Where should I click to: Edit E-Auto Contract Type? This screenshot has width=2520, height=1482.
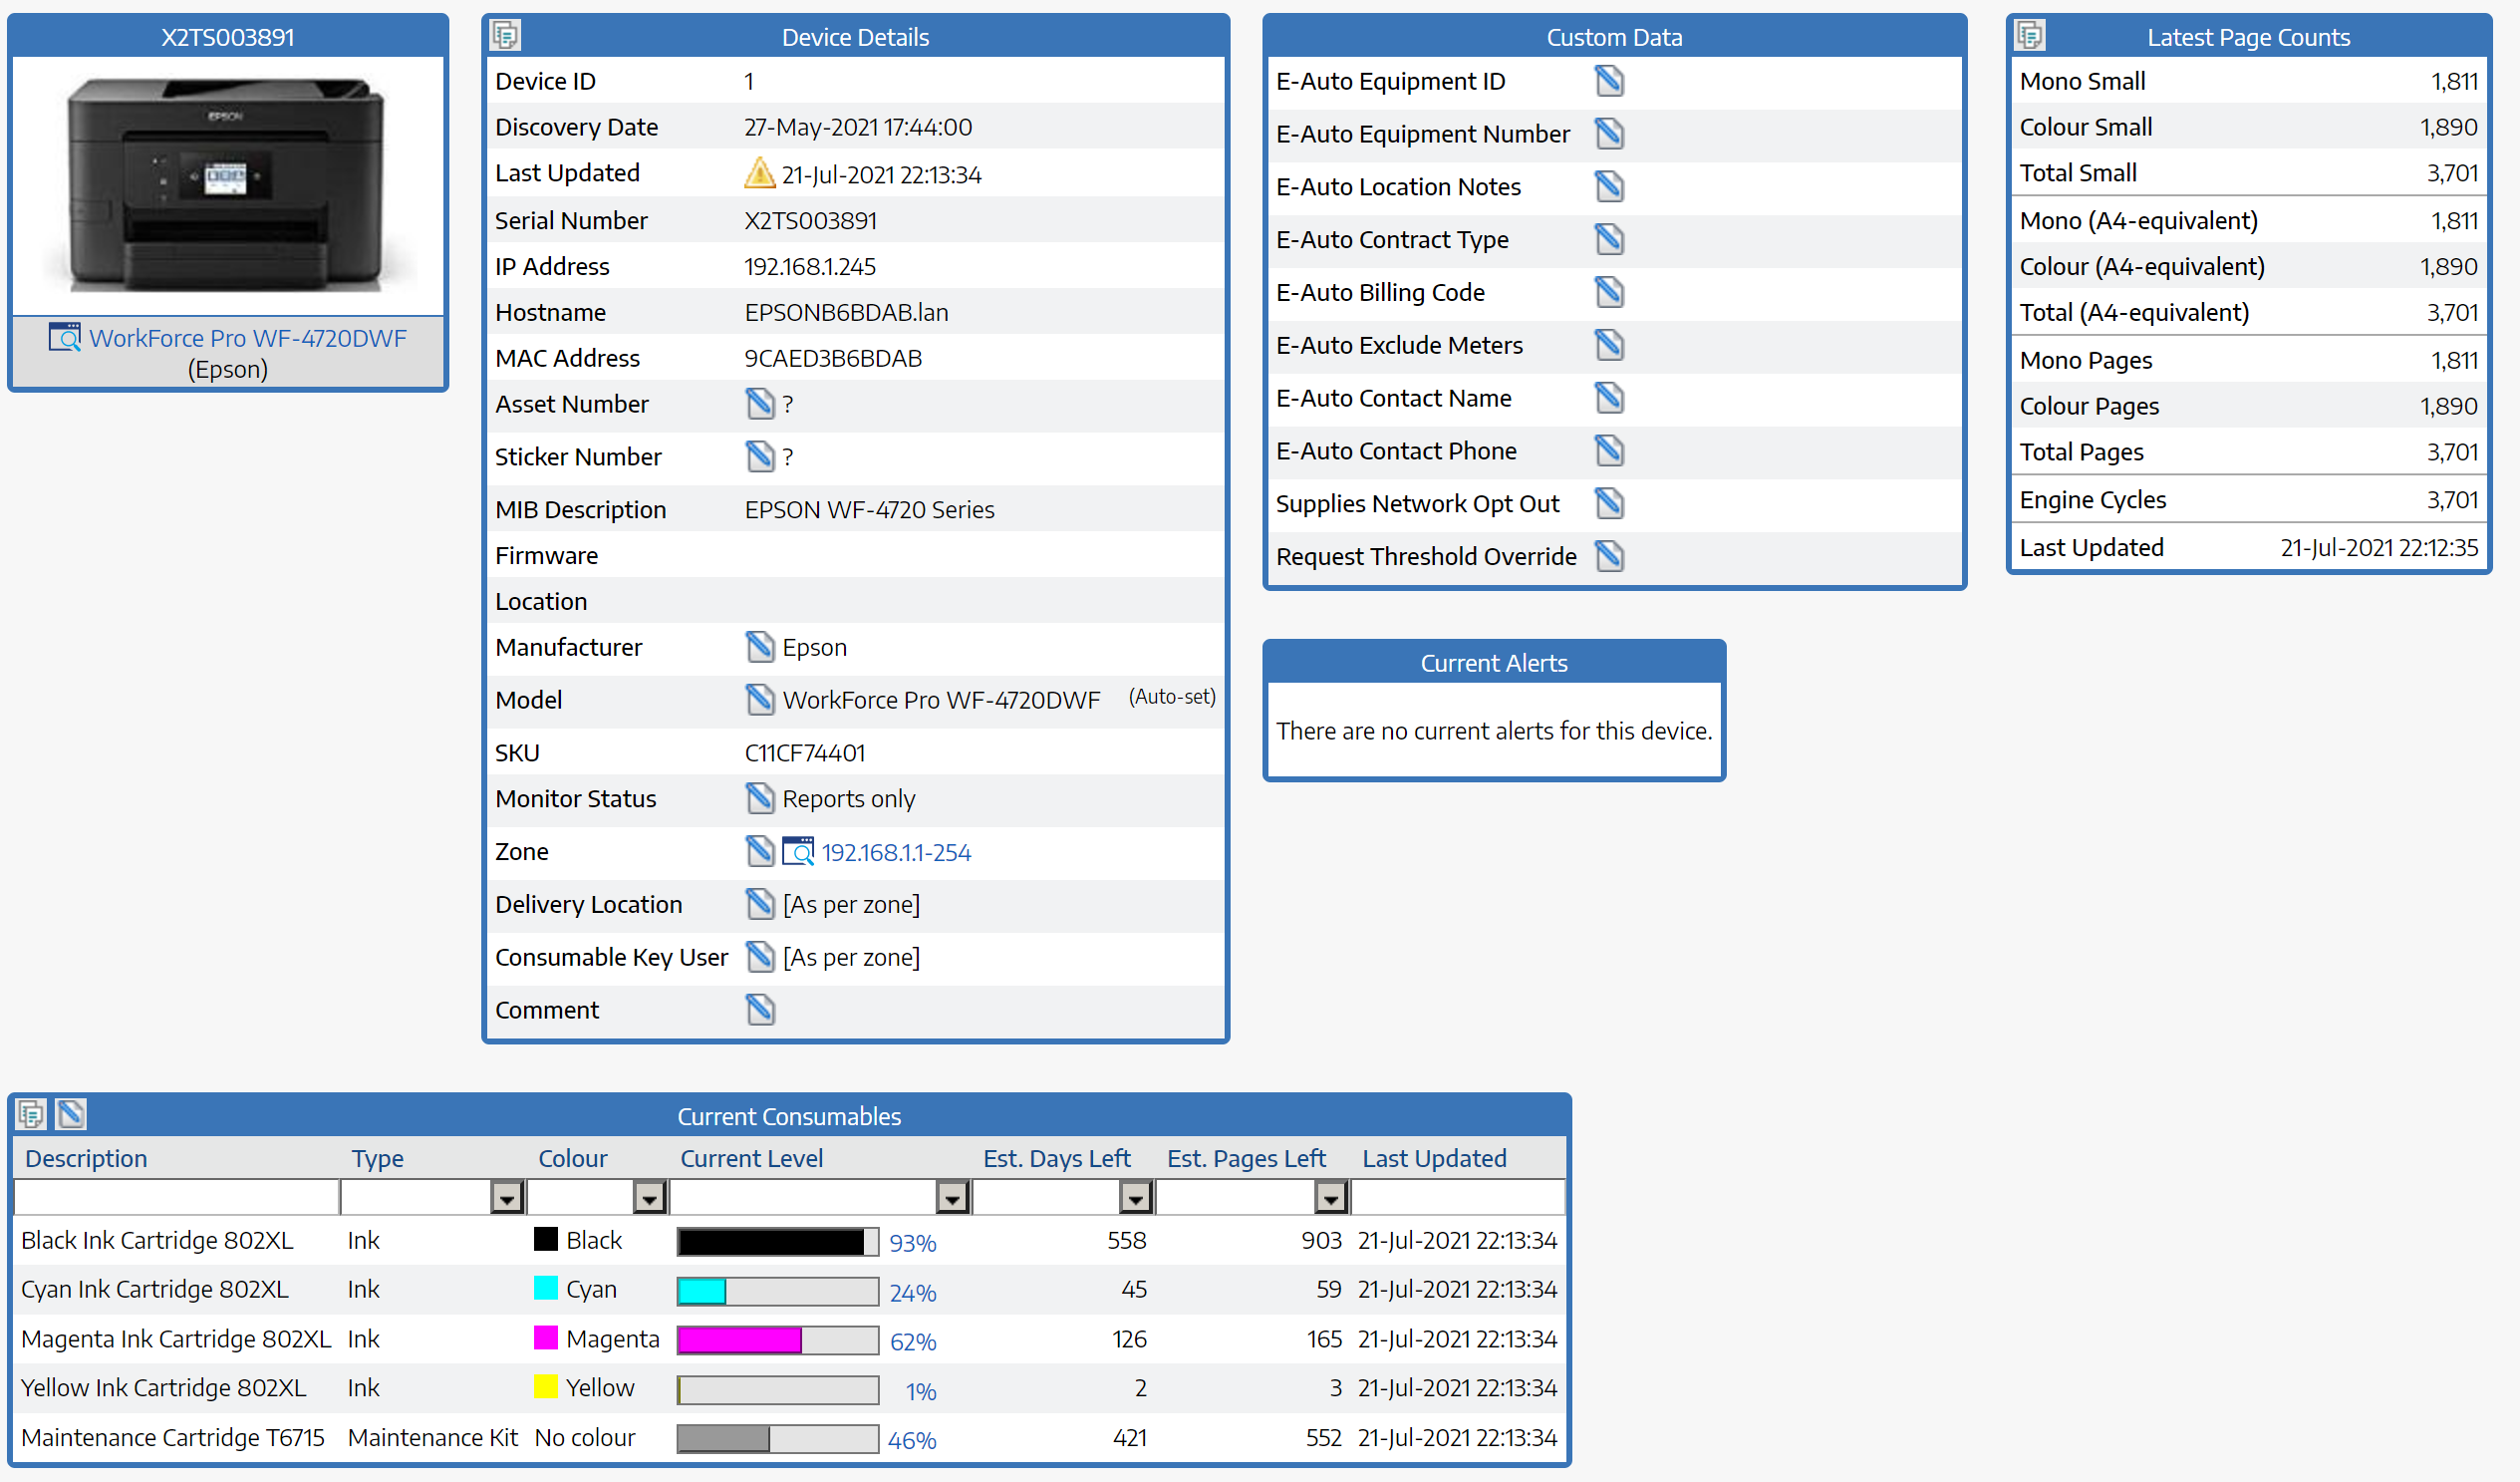pos(1609,240)
